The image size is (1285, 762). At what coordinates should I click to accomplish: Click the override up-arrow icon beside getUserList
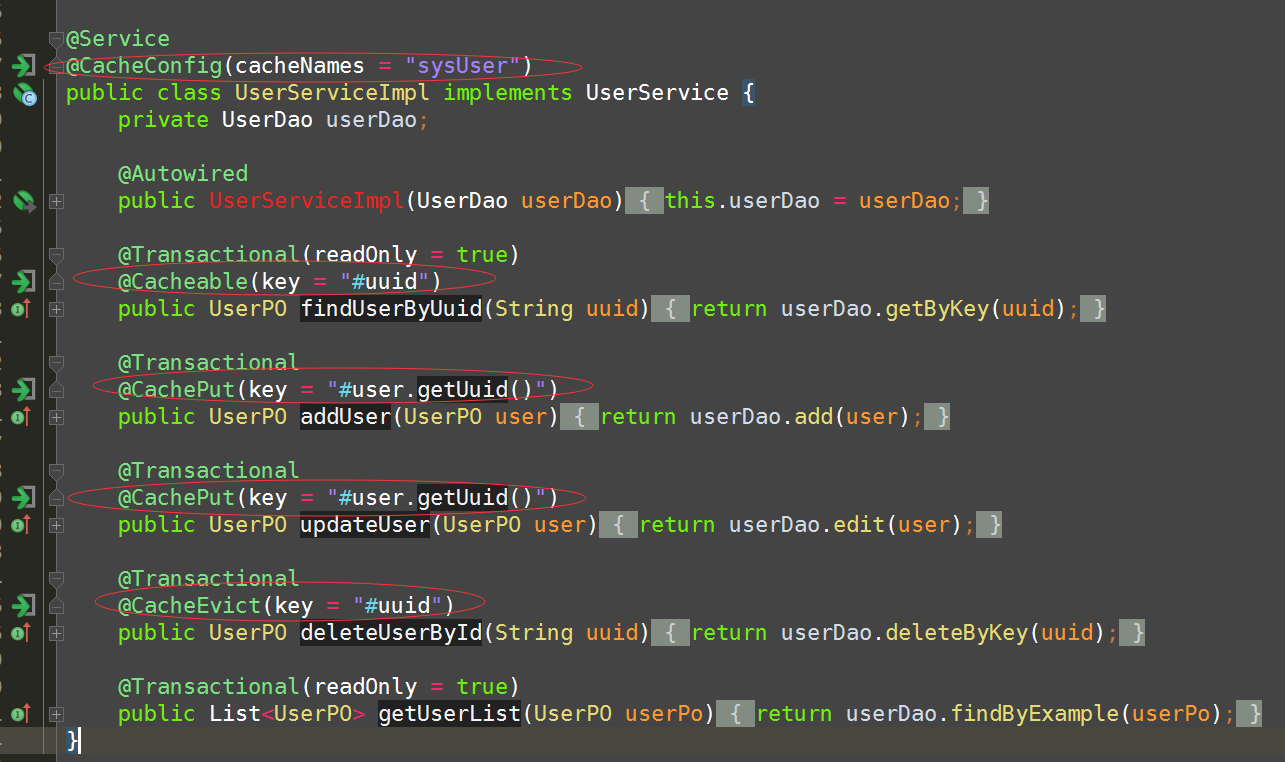[x=20, y=713]
